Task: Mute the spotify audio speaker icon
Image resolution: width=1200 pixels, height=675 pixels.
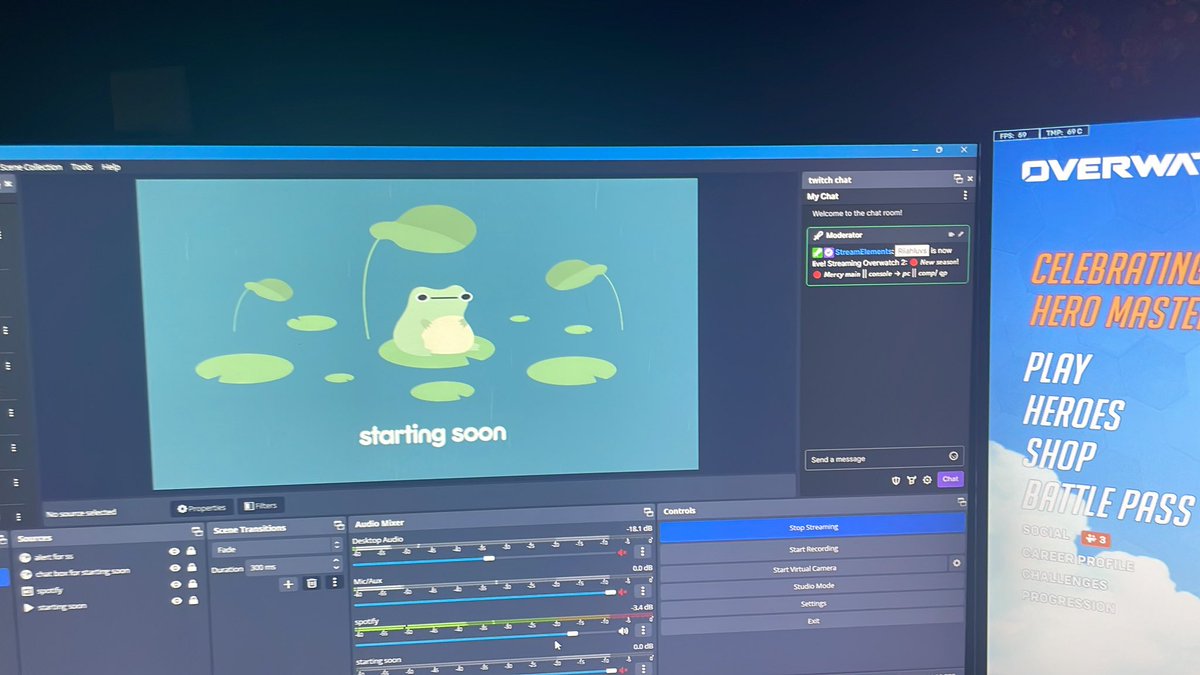Action: (624, 631)
